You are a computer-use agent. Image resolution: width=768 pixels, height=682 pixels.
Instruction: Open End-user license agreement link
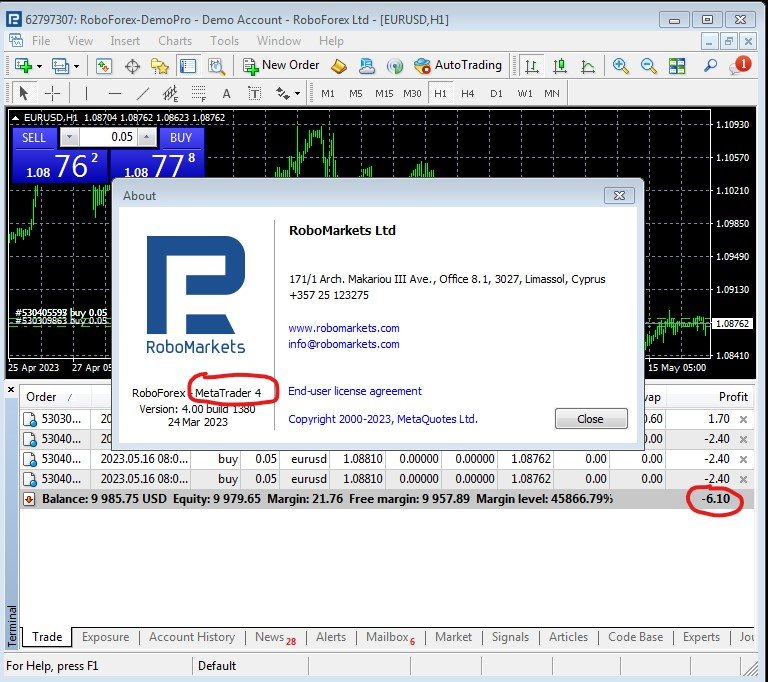click(355, 391)
